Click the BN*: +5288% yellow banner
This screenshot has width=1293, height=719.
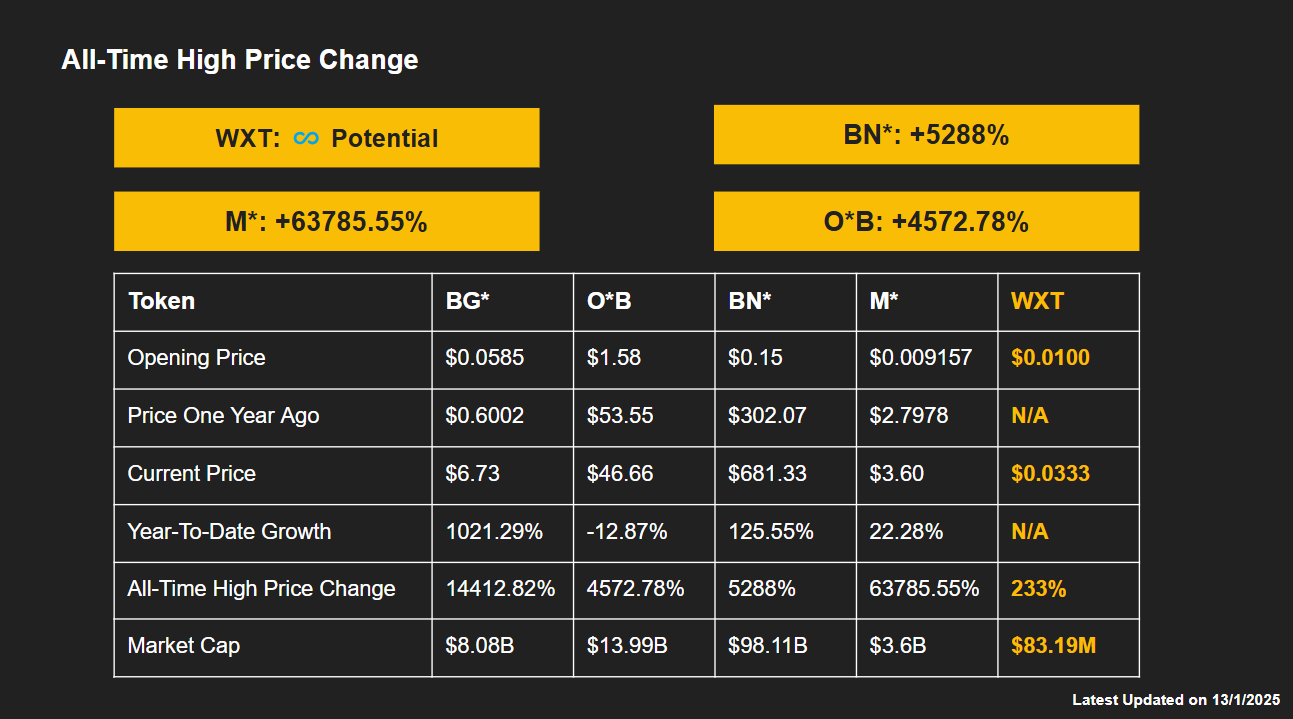tap(926, 135)
